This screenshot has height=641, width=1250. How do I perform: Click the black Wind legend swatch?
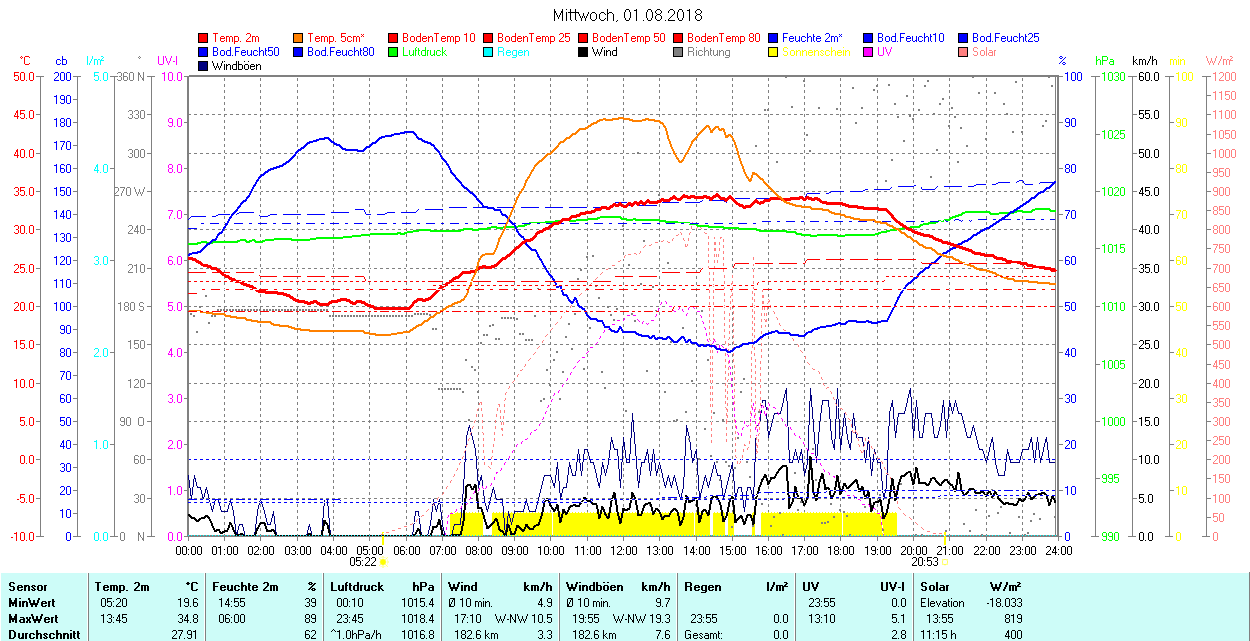point(583,52)
